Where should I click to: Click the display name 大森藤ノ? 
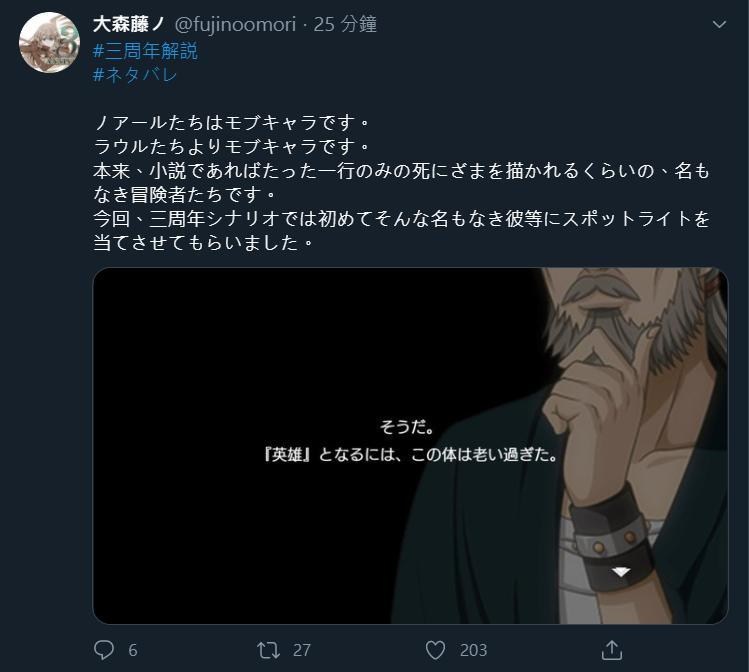129,24
